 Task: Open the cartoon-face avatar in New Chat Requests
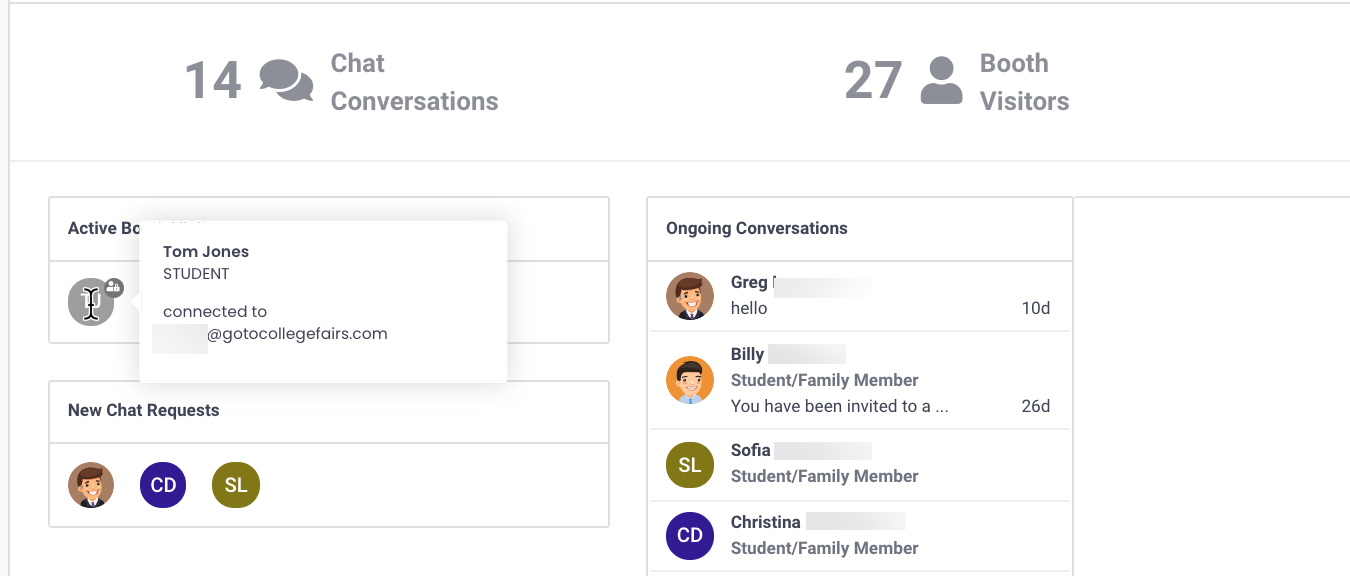tap(91, 485)
